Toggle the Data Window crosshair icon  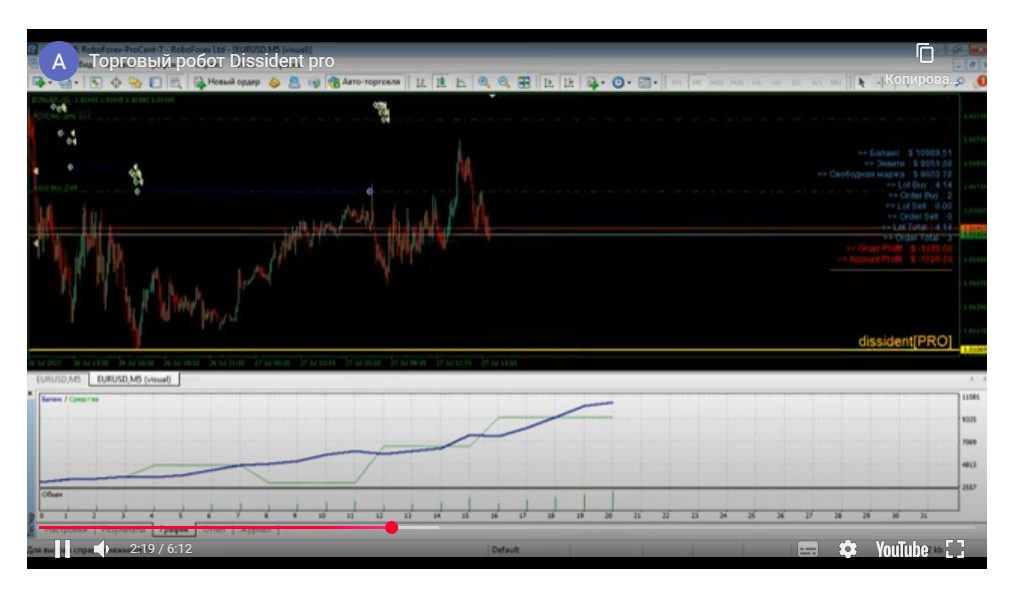(116, 82)
